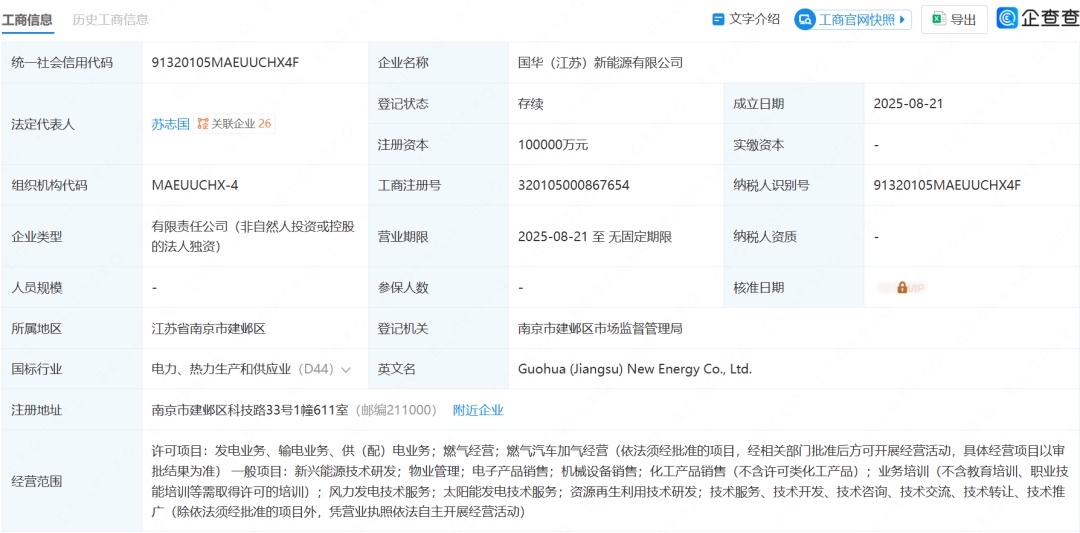Select the 工商注册号 320105000867654 value

pos(573,185)
